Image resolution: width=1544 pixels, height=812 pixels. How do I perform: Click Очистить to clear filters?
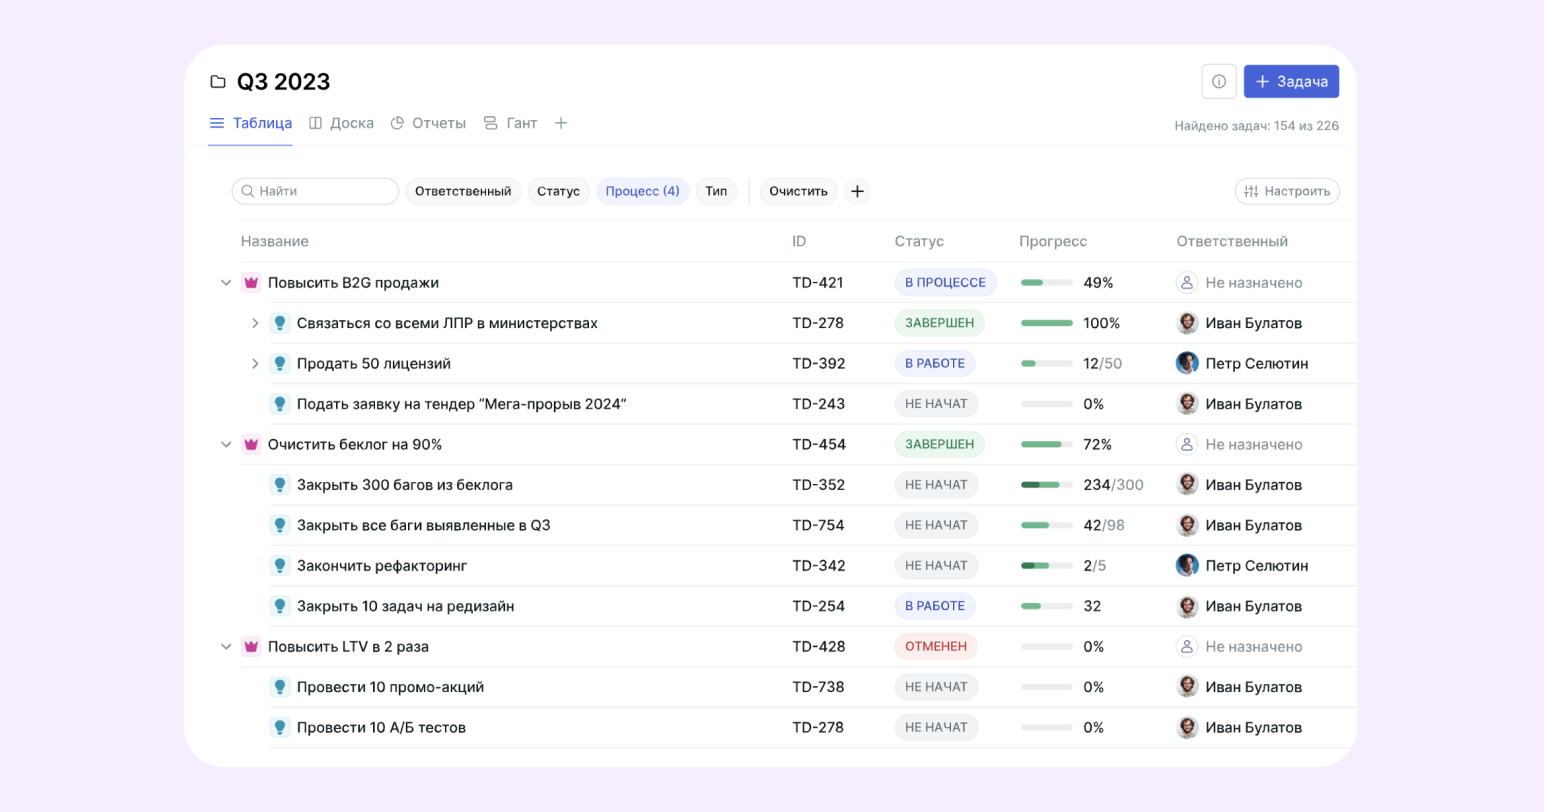(x=798, y=191)
